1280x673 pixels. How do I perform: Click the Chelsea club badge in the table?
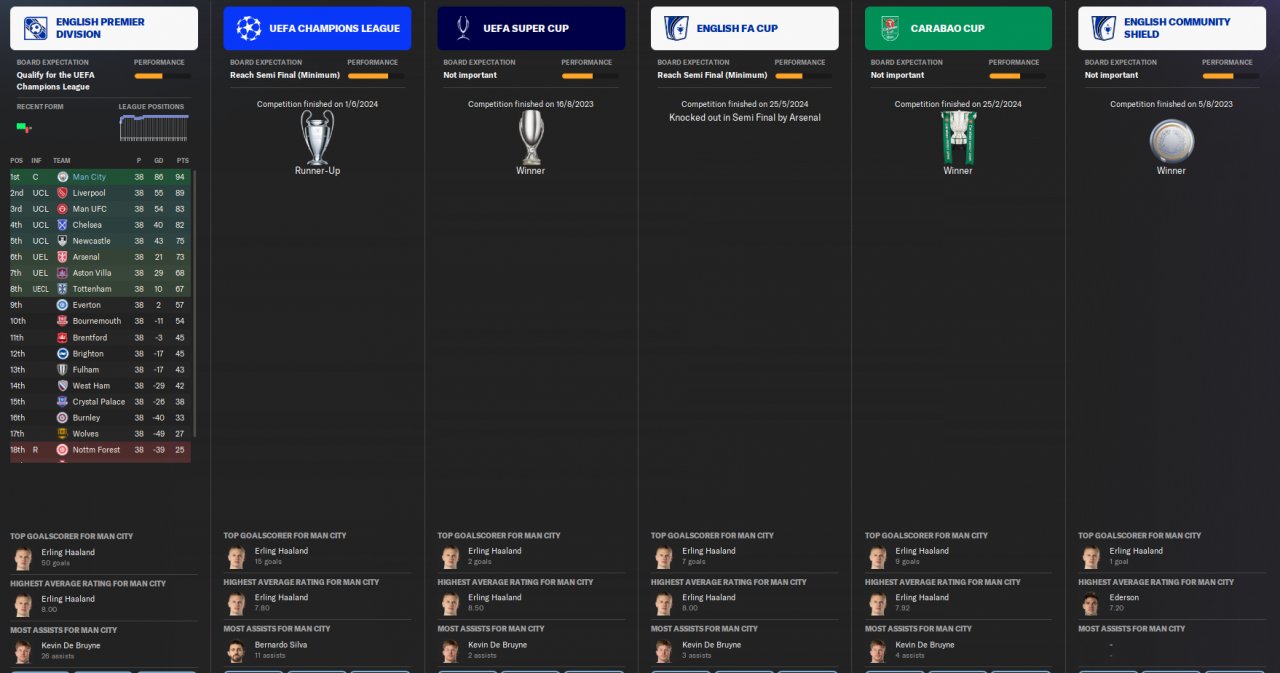click(x=62, y=225)
